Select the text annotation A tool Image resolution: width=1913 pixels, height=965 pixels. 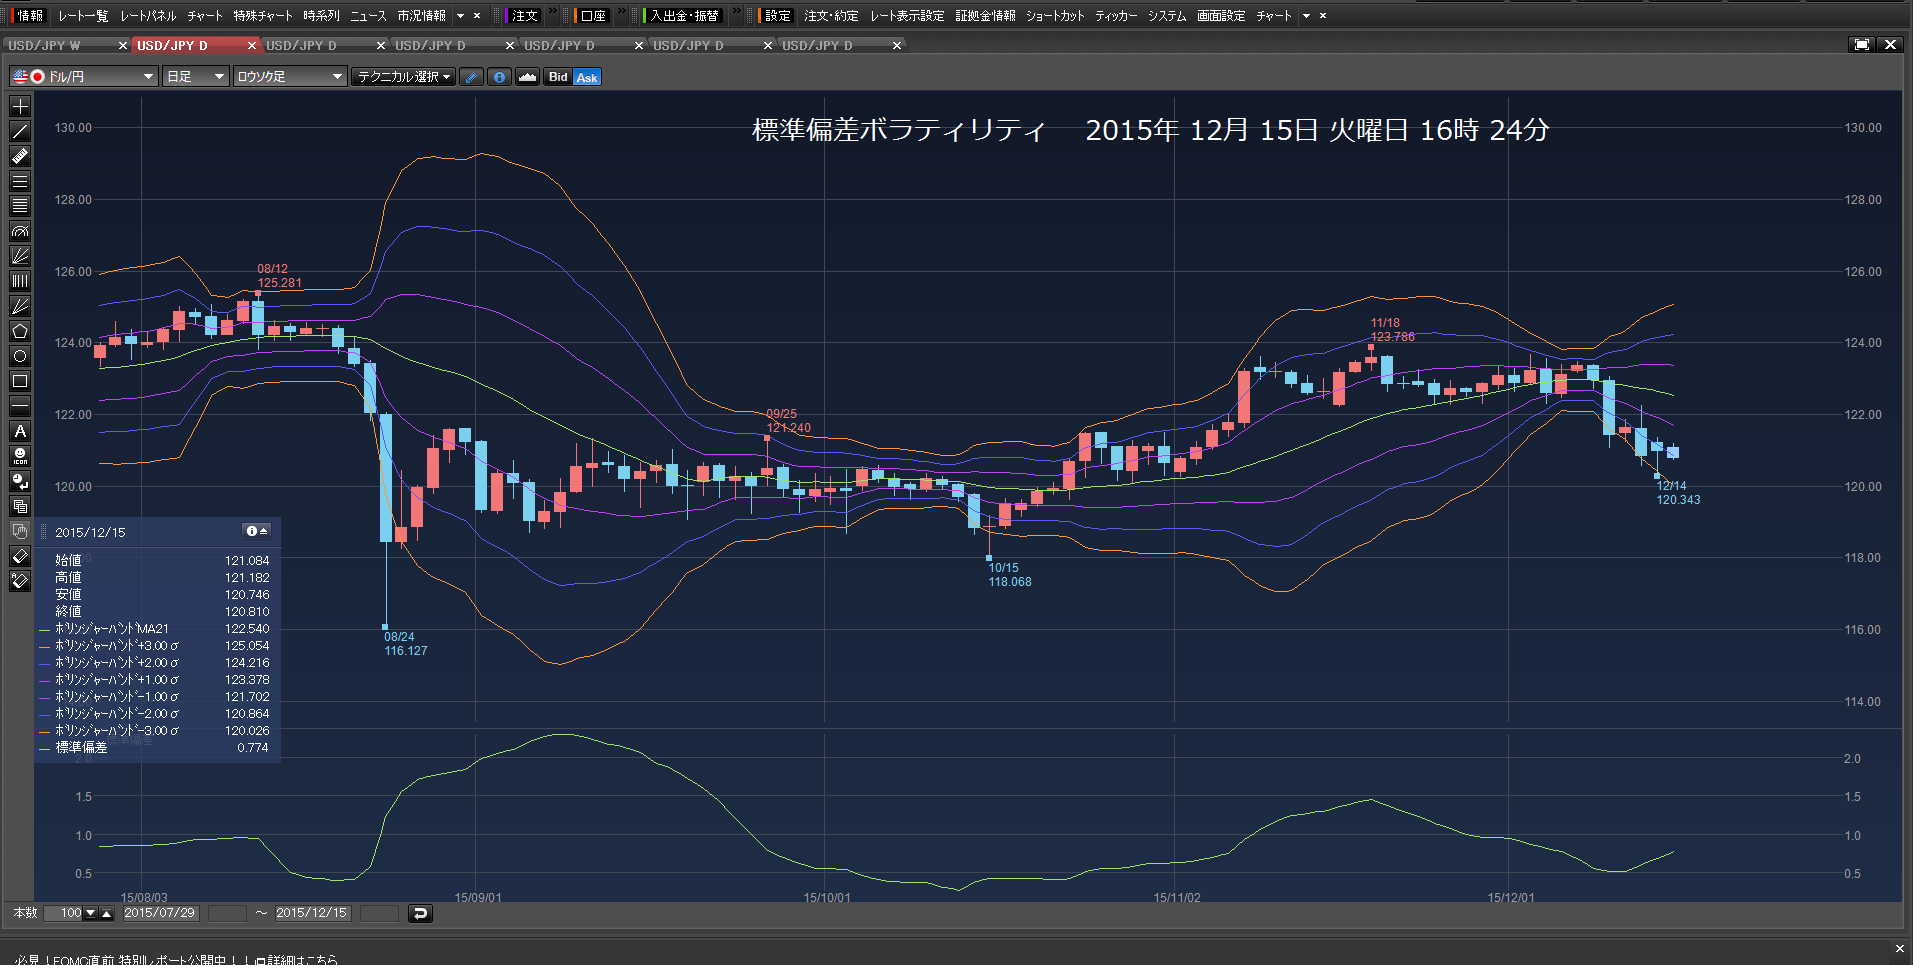pyautogui.click(x=20, y=431)
